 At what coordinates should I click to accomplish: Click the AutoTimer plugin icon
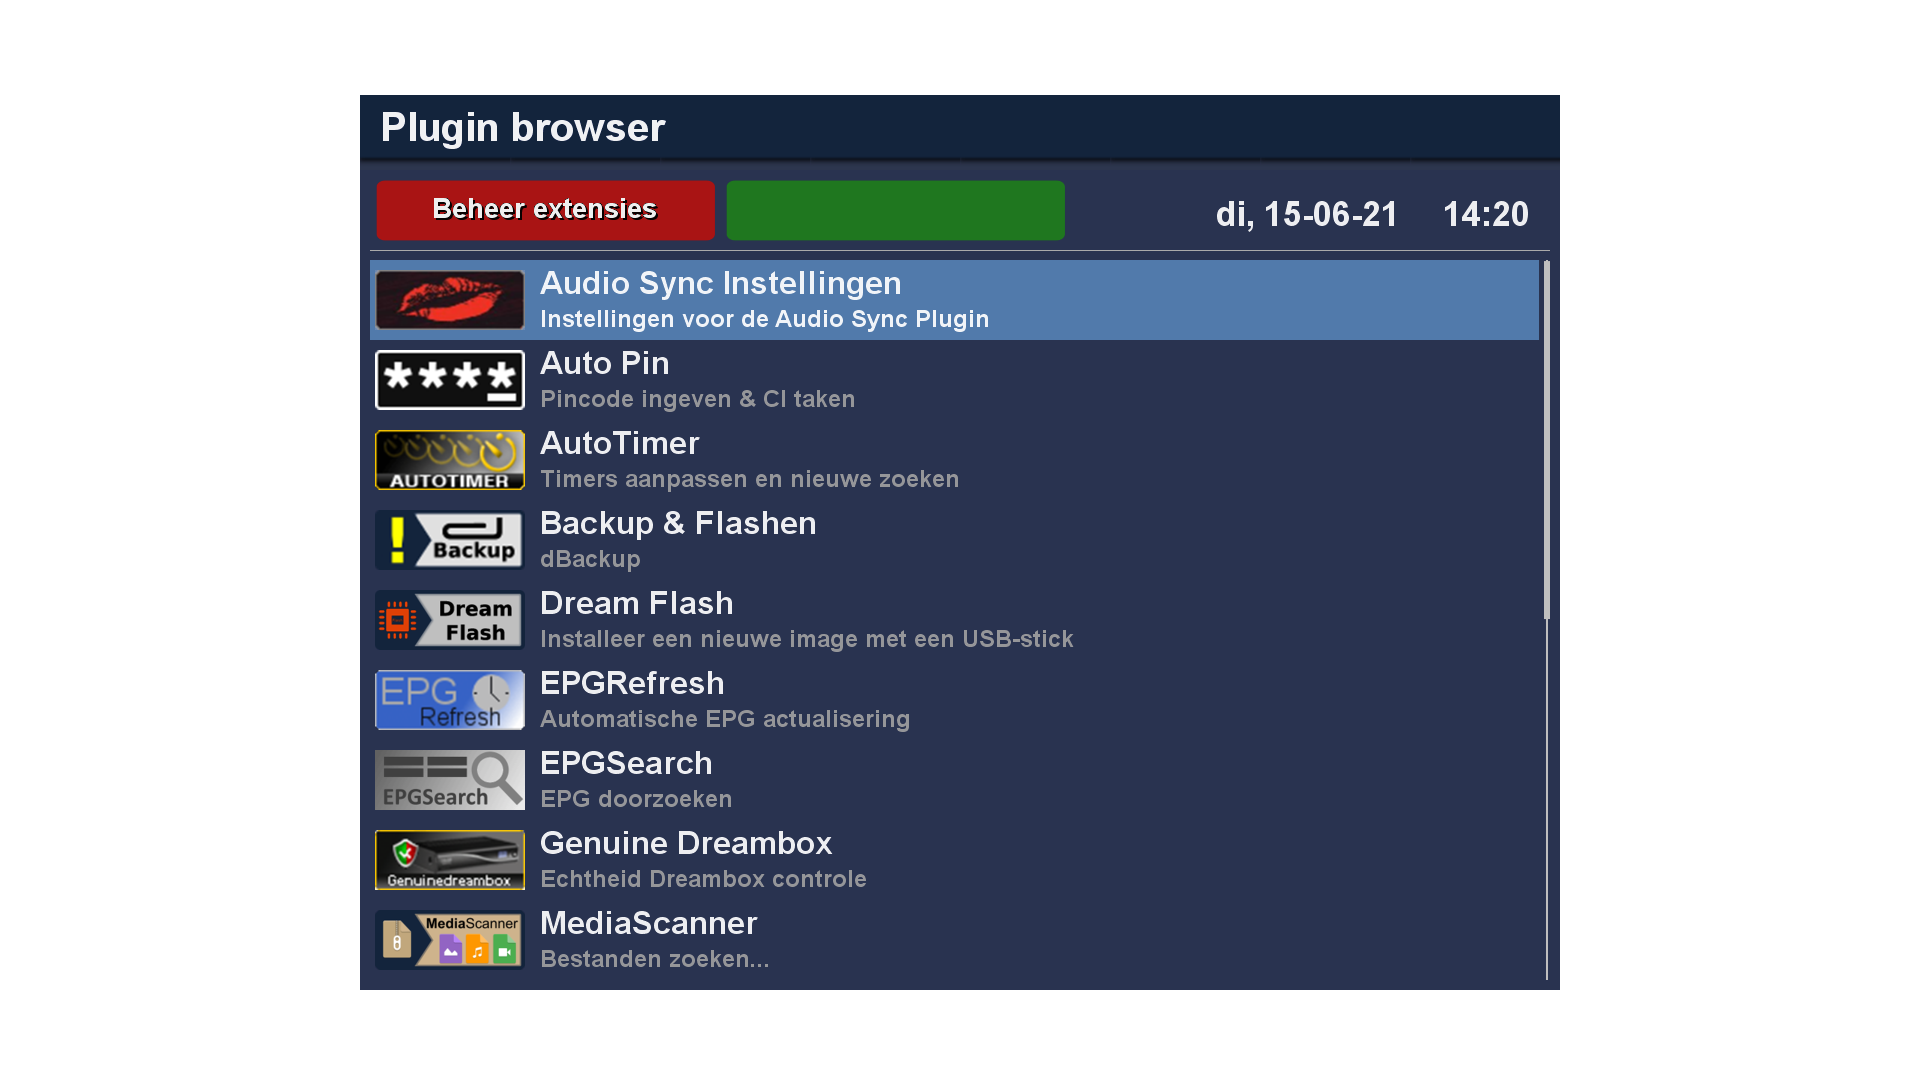[x=450, y=460]
